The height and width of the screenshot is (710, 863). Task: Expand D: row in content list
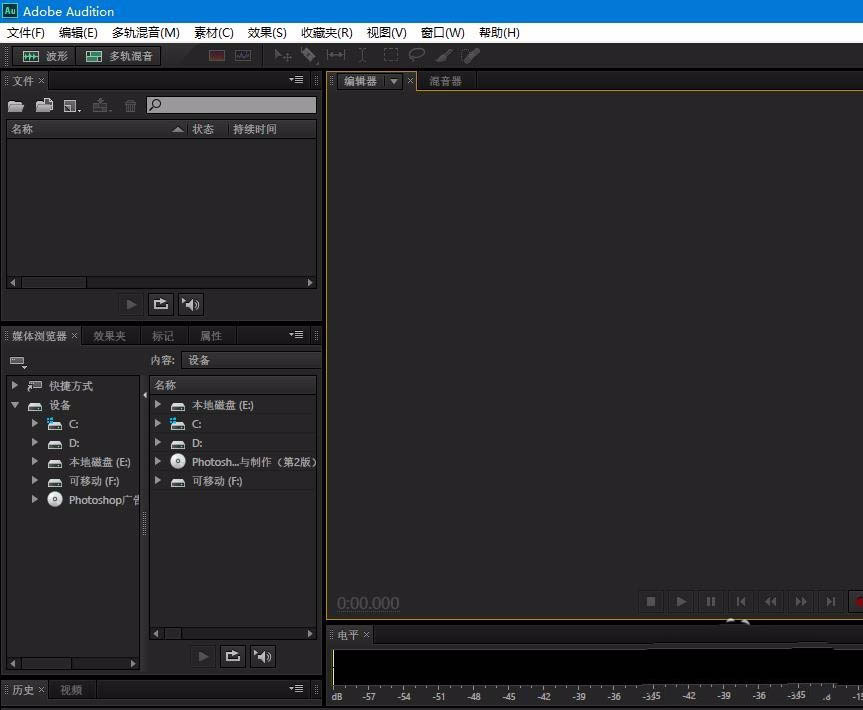tap(158, 443)
